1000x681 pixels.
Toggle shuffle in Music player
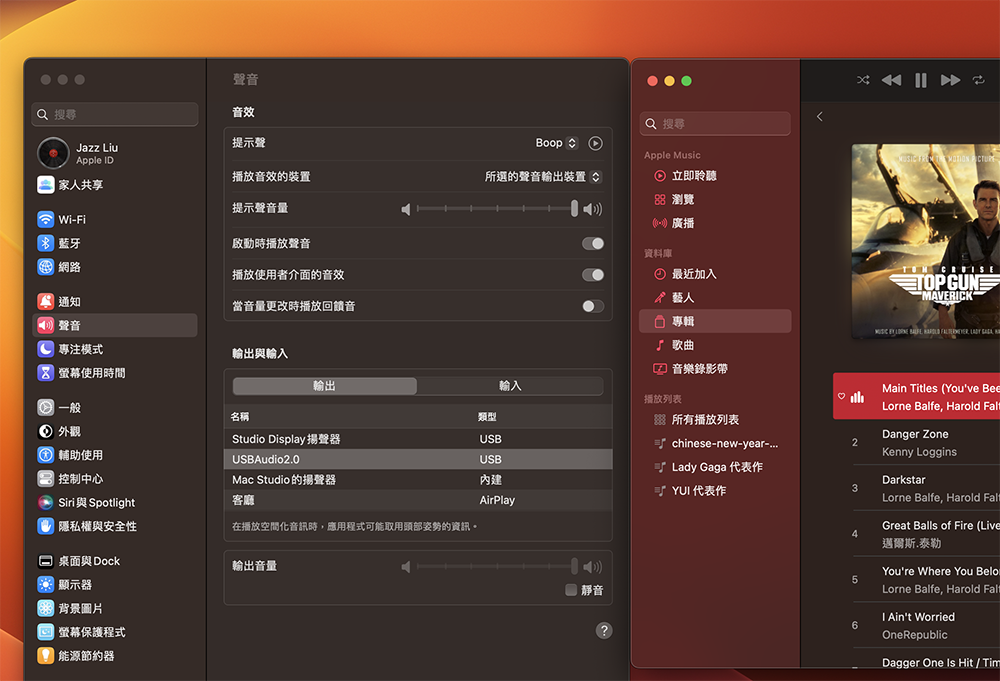pos(863,80)
